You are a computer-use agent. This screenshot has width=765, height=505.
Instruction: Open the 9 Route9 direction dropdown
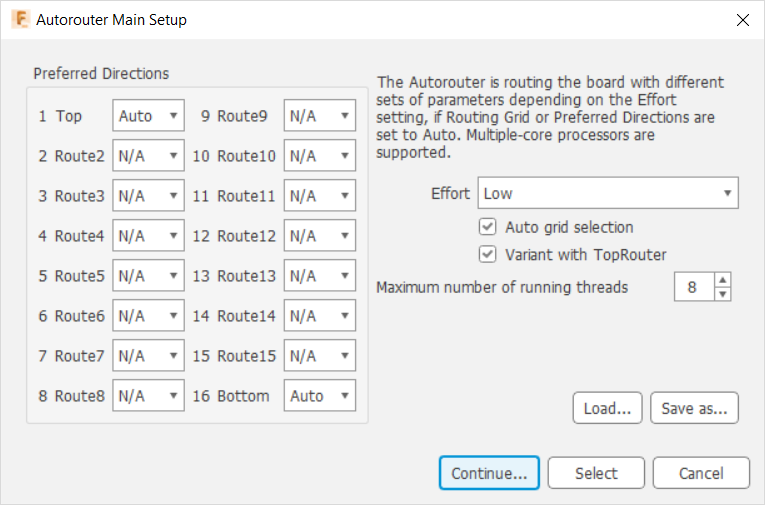click(320, 116)
